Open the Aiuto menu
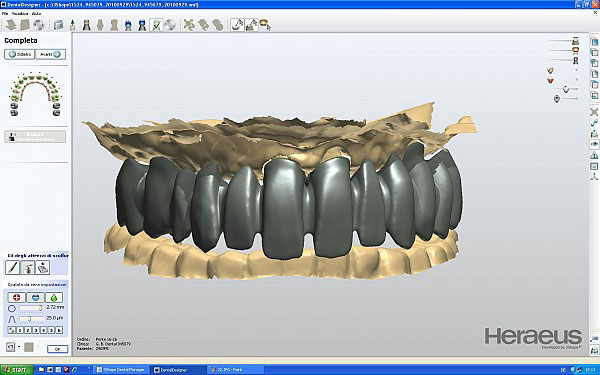 [36, 13]
